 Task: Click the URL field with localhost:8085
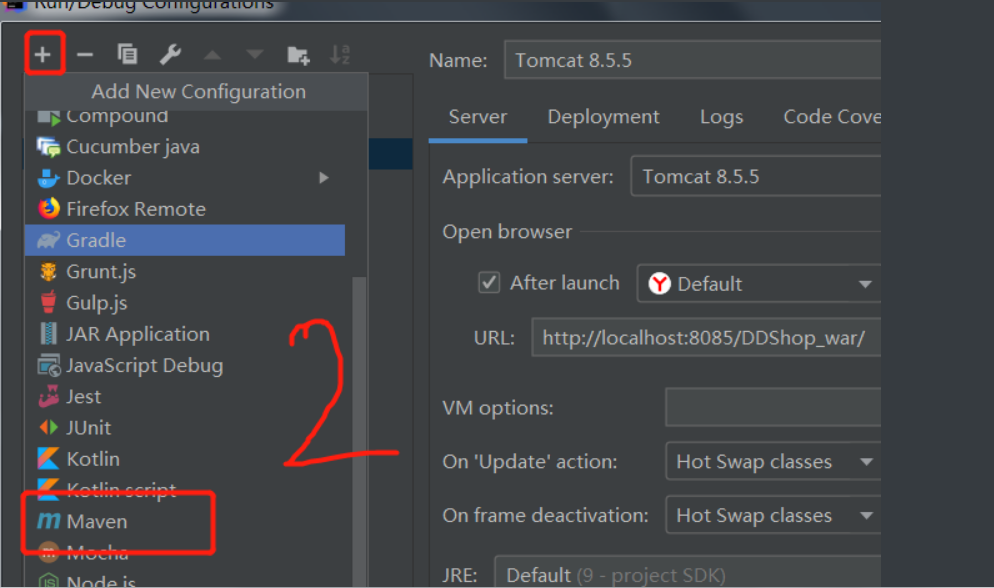pyautogui.click(x=706, y=337)
